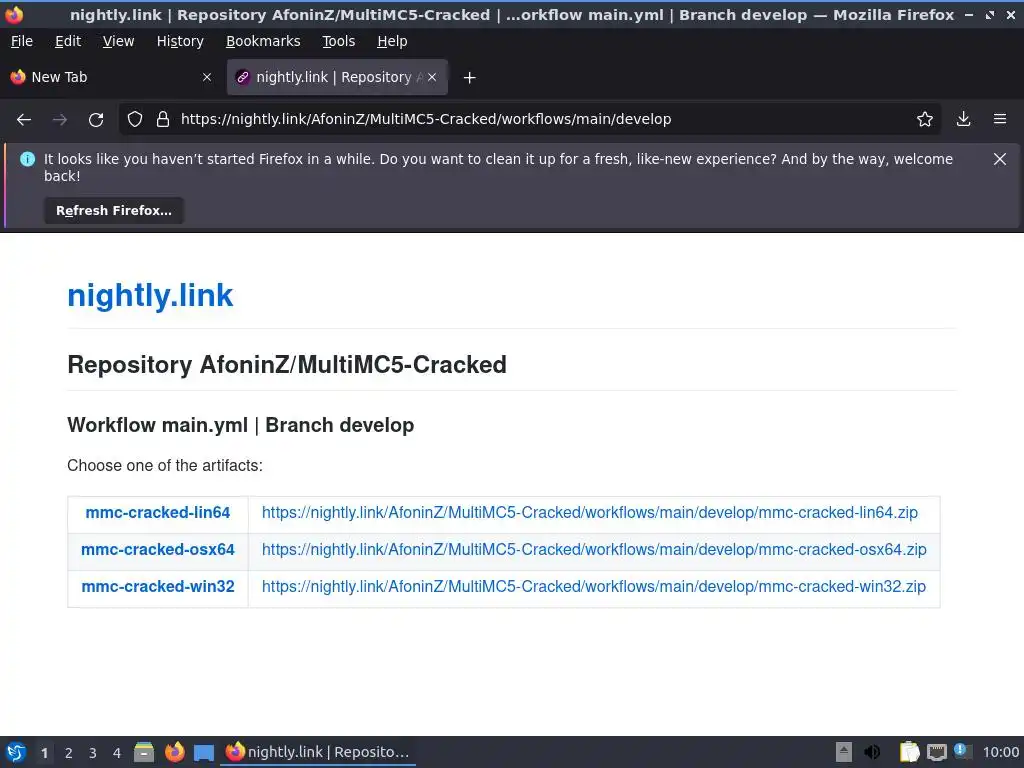
Task: Click the removable media tray icon
Action: [844, 752]
